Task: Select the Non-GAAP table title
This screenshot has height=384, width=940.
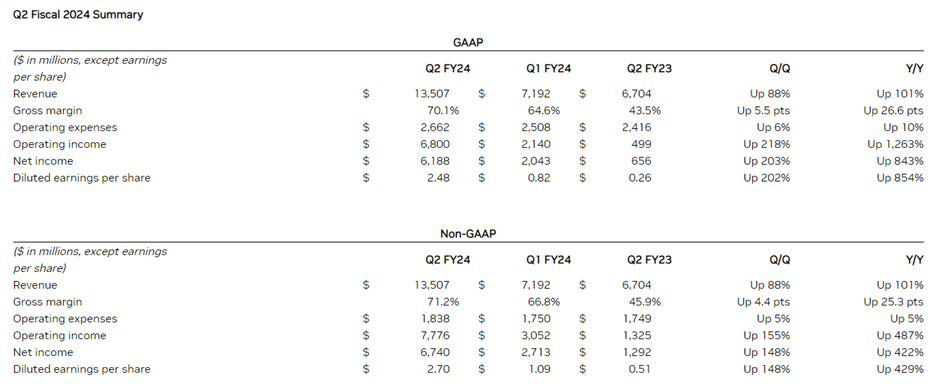Action: coord(468,234)
